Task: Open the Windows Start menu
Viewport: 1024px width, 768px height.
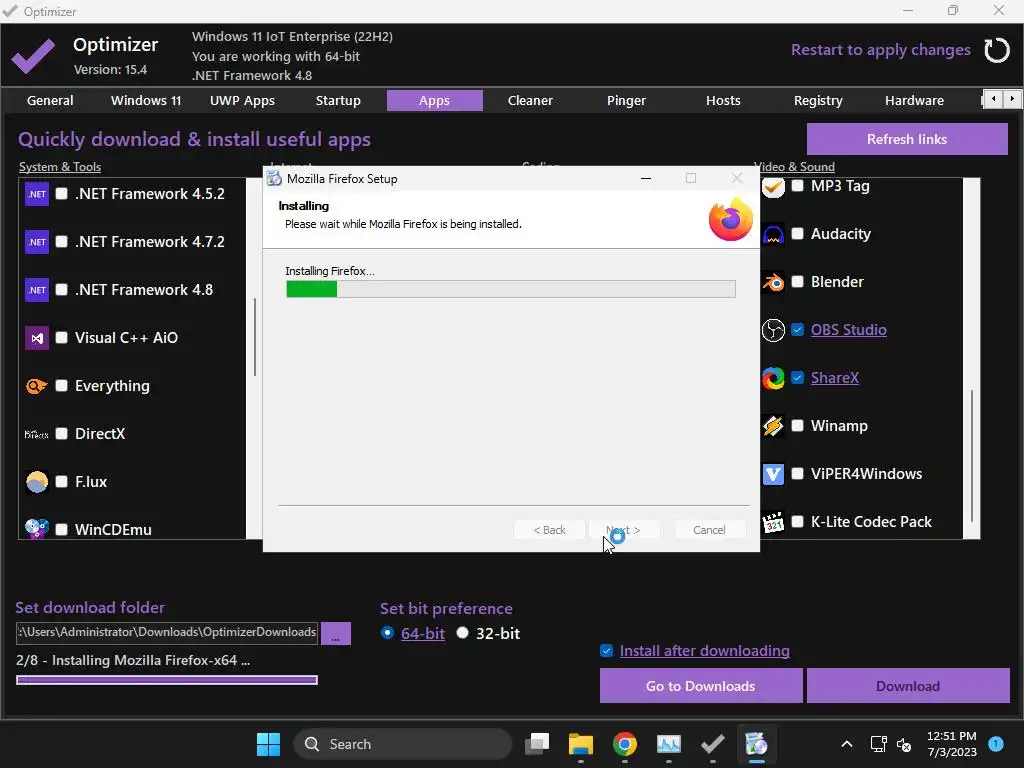Action: 268,744
